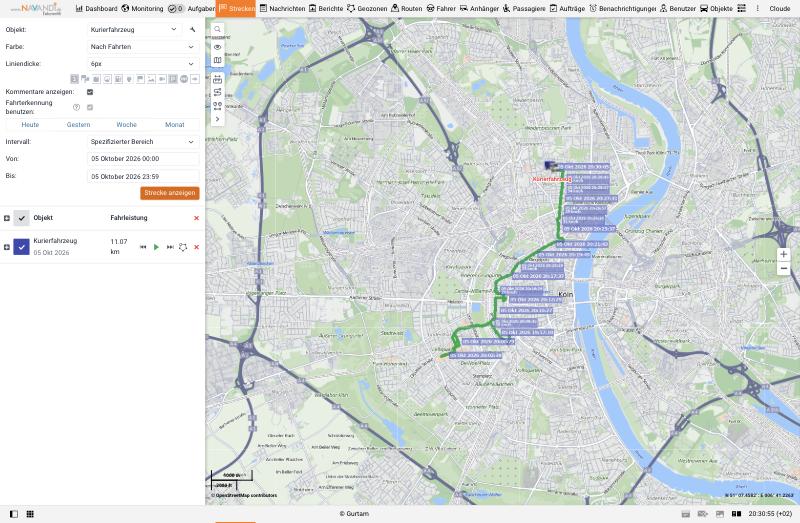Toggle the left panel layout icon in bottom bar
800x523 pixels.
coord(14,514)
